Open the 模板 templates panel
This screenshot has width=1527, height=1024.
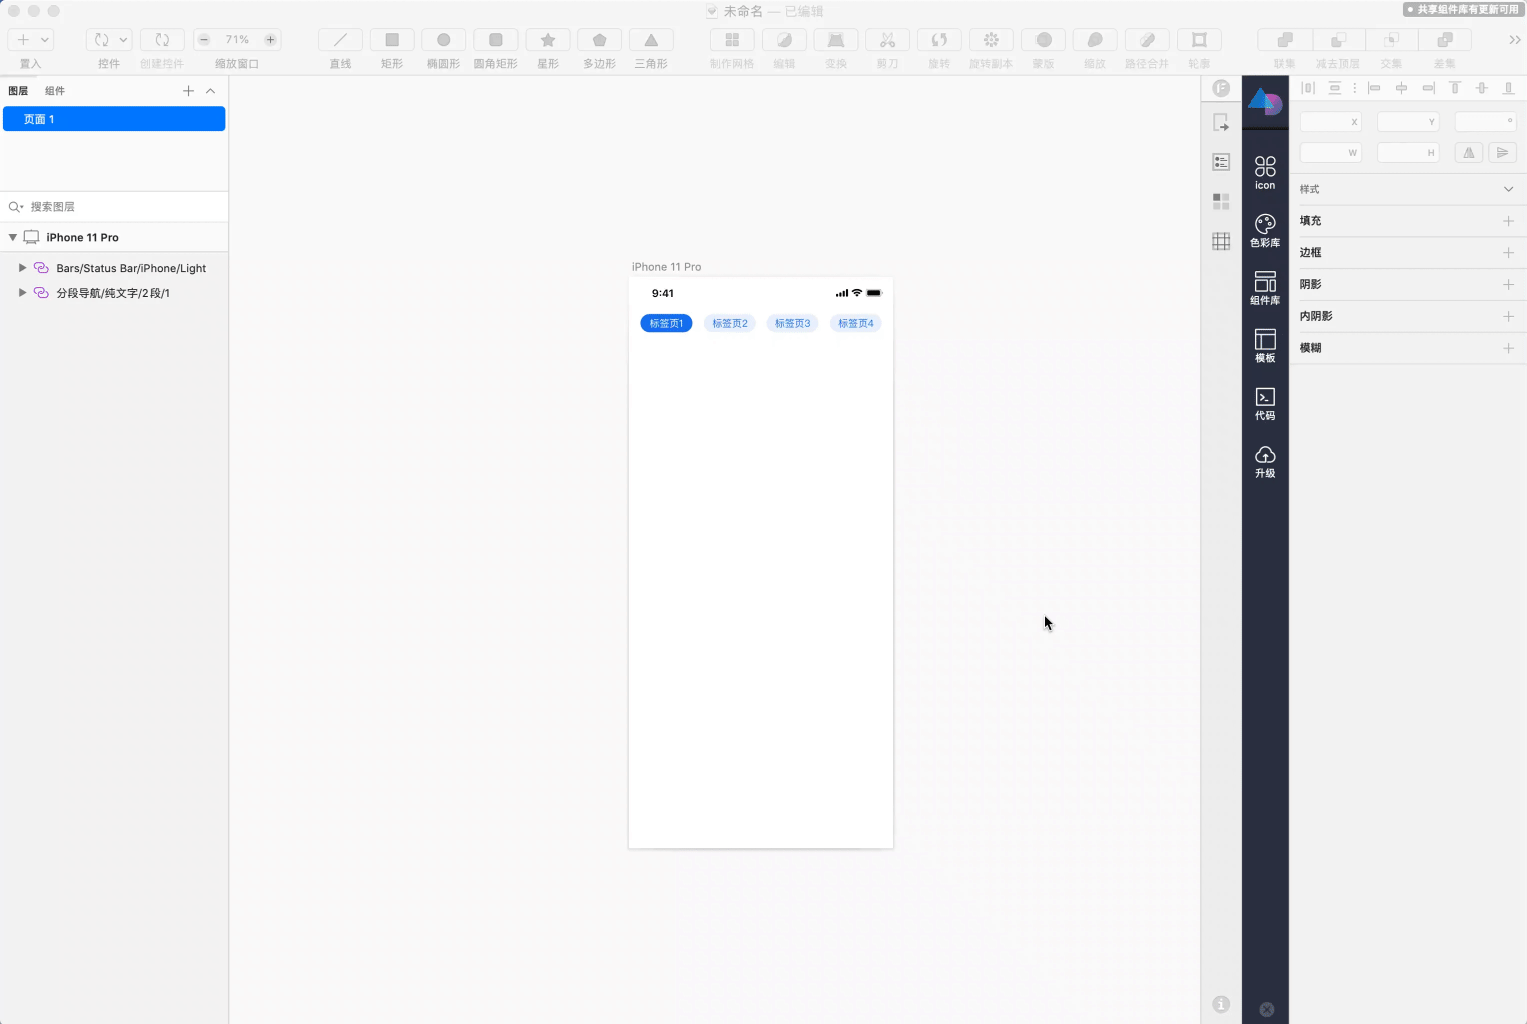tap(1265, 345)
